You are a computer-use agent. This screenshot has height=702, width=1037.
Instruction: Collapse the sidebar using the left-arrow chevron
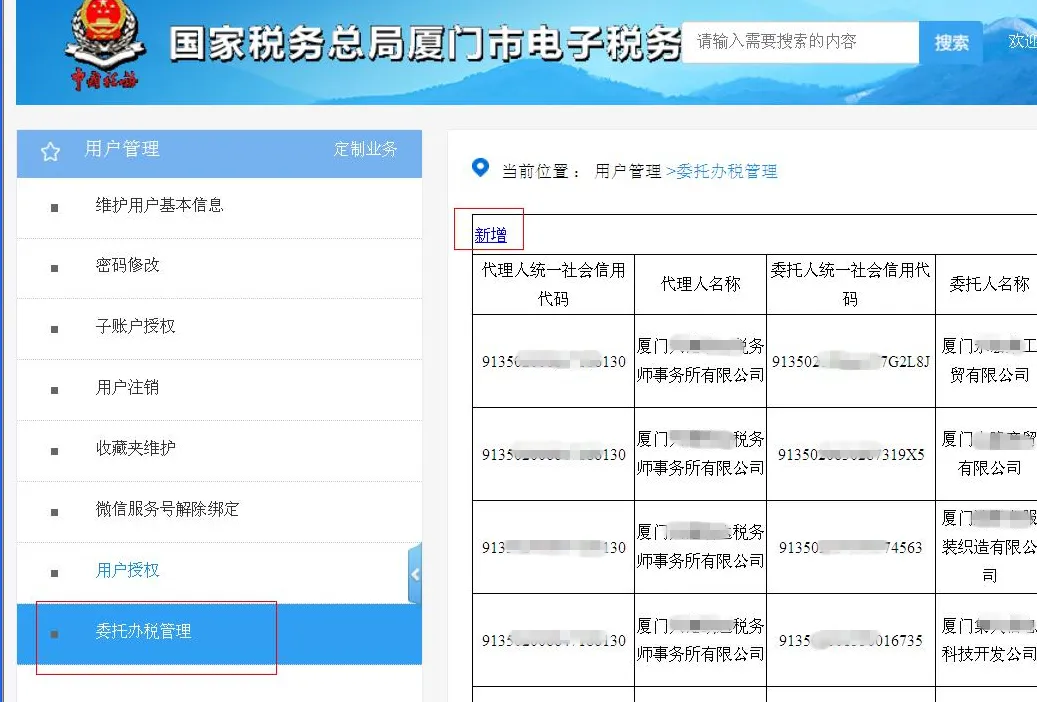[416, 574]
